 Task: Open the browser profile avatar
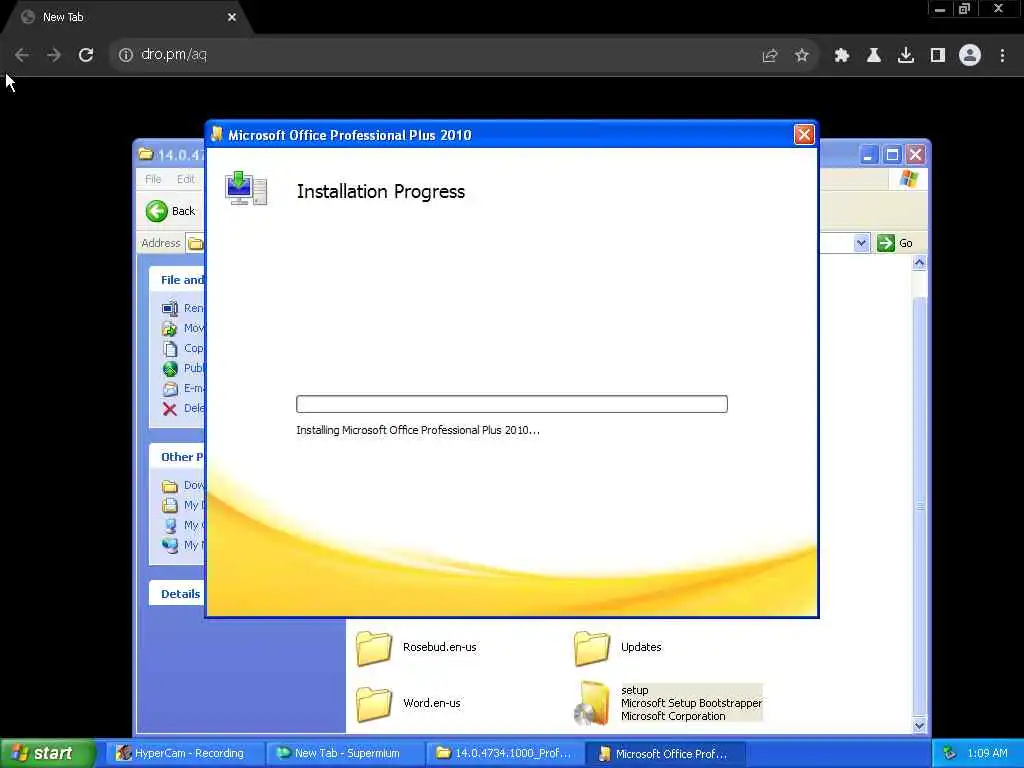pyautogui.click(x=970, y=55)
